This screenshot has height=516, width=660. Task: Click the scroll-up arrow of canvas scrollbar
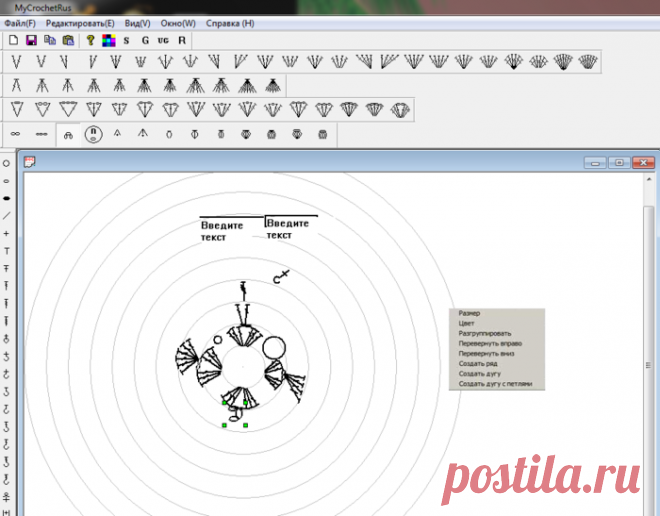tap(649, 179)
